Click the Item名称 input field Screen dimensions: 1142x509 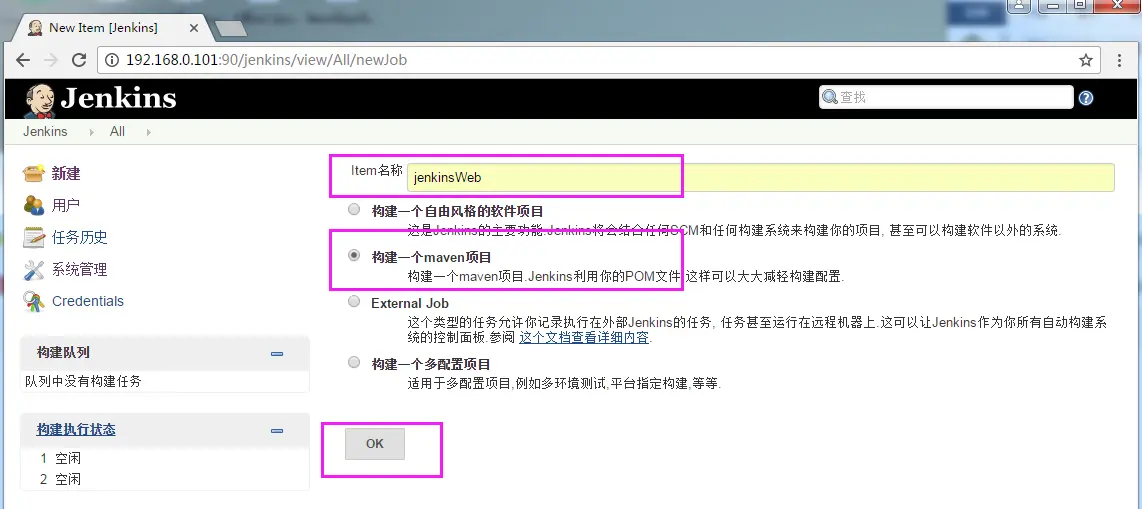(x=760, y=178)
